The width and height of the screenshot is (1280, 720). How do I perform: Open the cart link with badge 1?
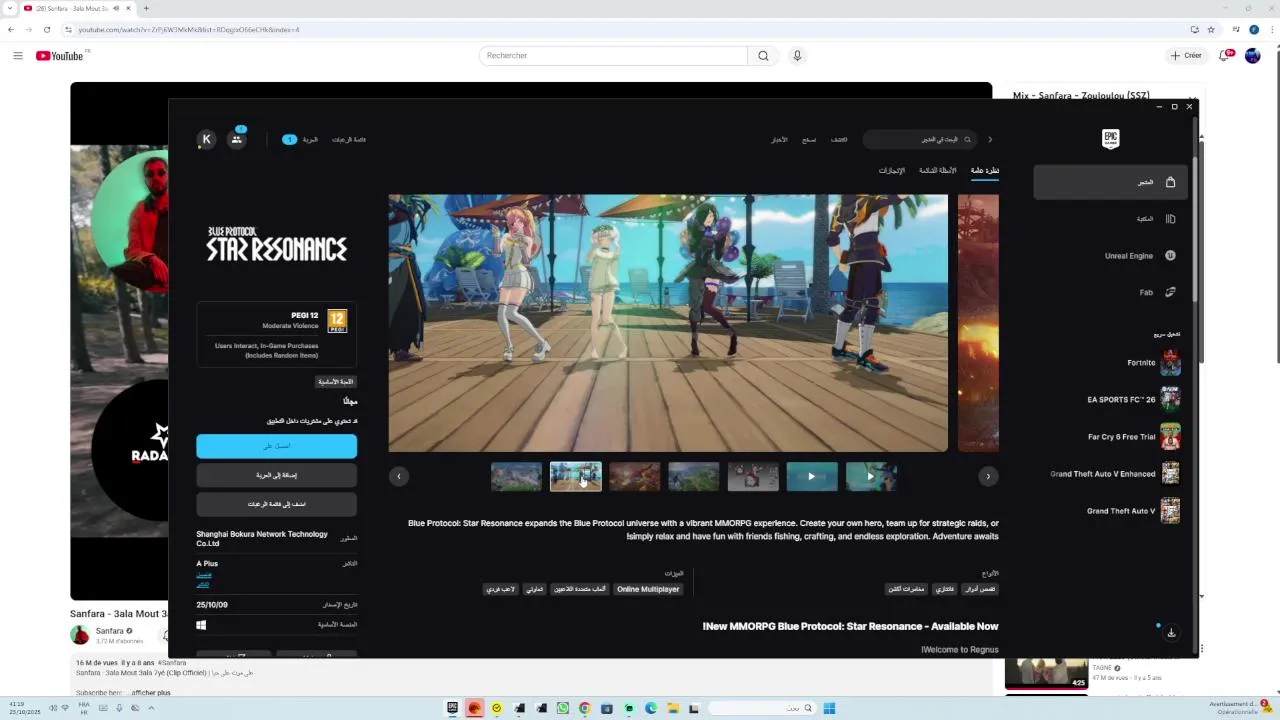coord(300,140)
